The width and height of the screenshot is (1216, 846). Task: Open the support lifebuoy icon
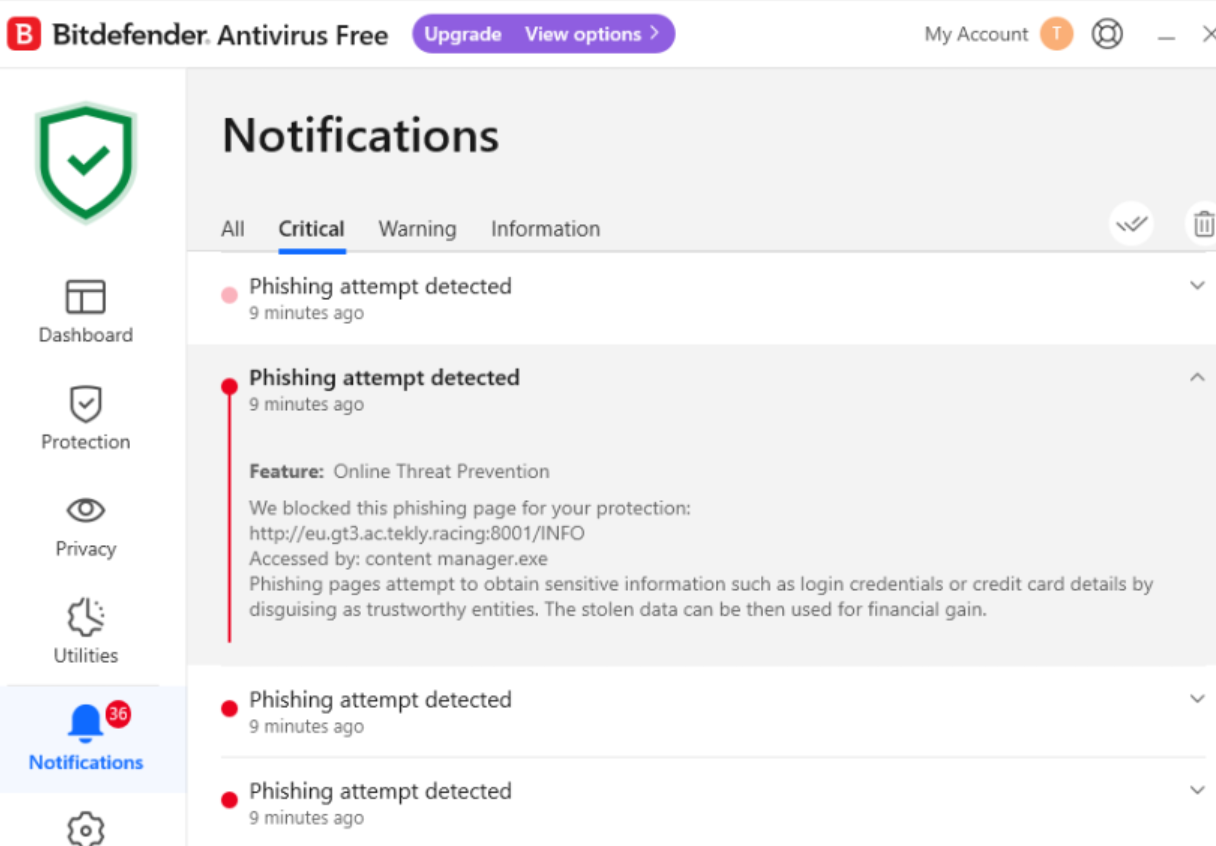(x=1107, y=34)
